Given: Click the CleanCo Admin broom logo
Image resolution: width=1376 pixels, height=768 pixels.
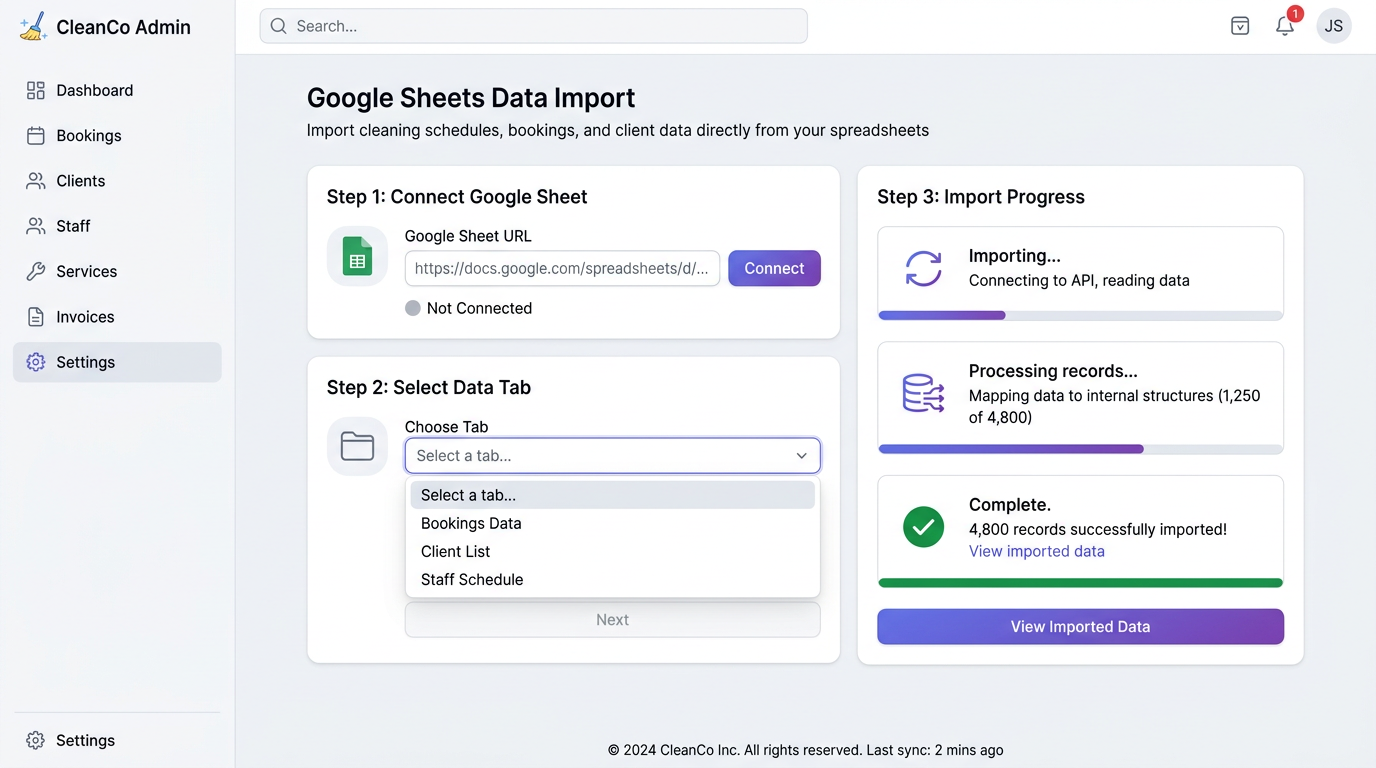Looking at the screenshot, I should coord(33,26).
